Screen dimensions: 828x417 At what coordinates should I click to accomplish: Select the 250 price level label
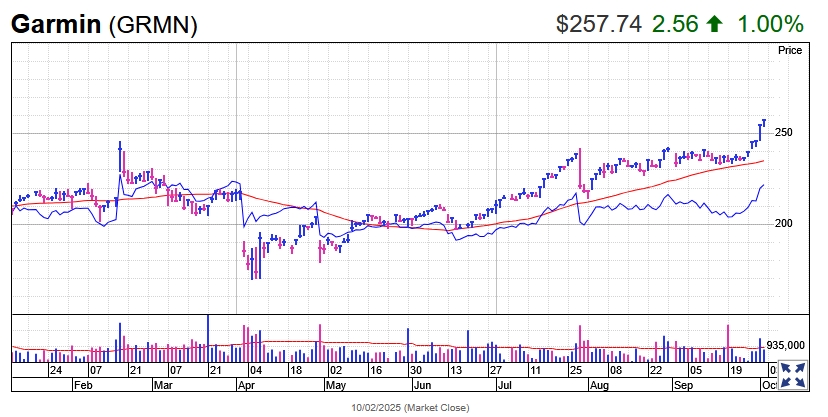tap(786, 133)
